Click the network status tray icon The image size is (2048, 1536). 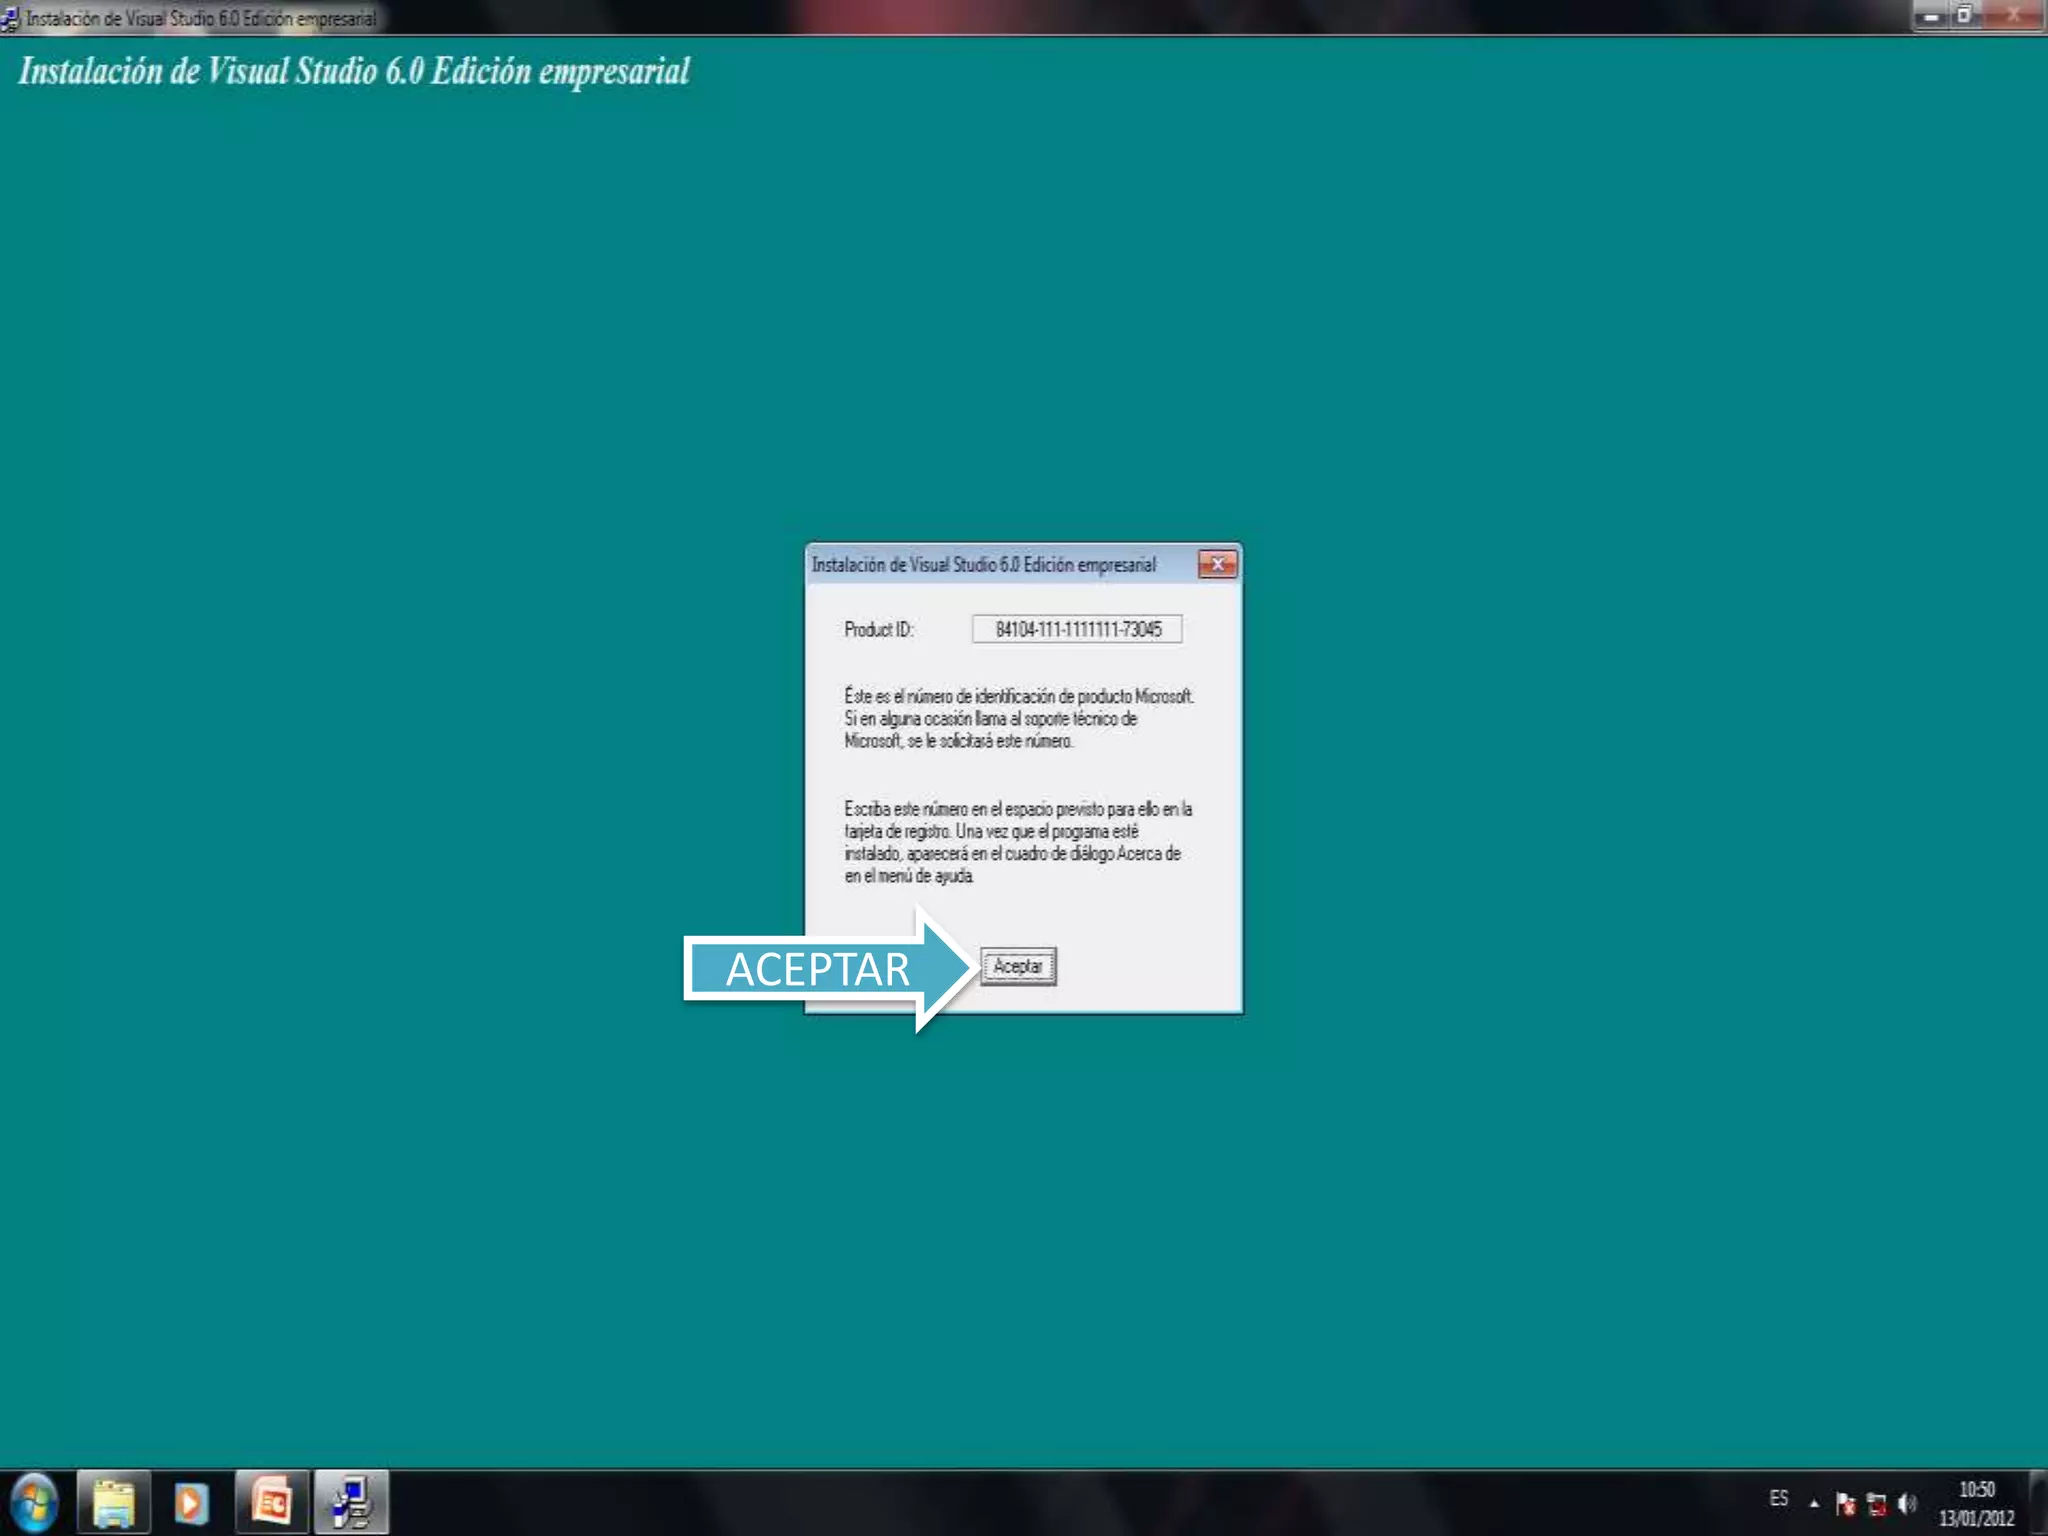pos(1876,1503)
